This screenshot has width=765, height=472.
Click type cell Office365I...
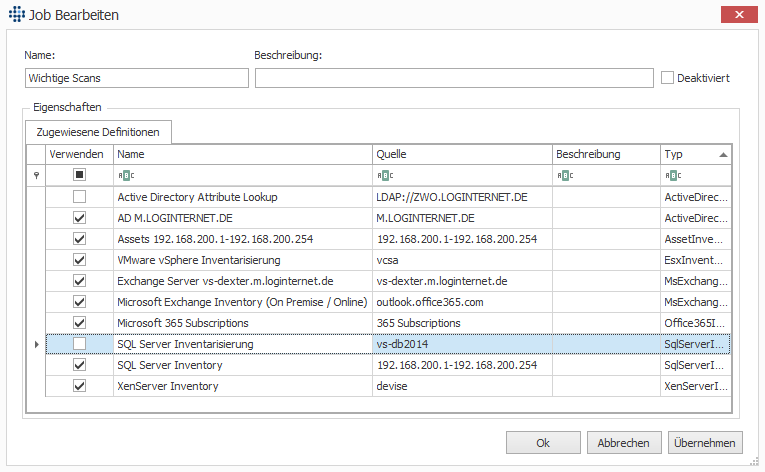696,323
